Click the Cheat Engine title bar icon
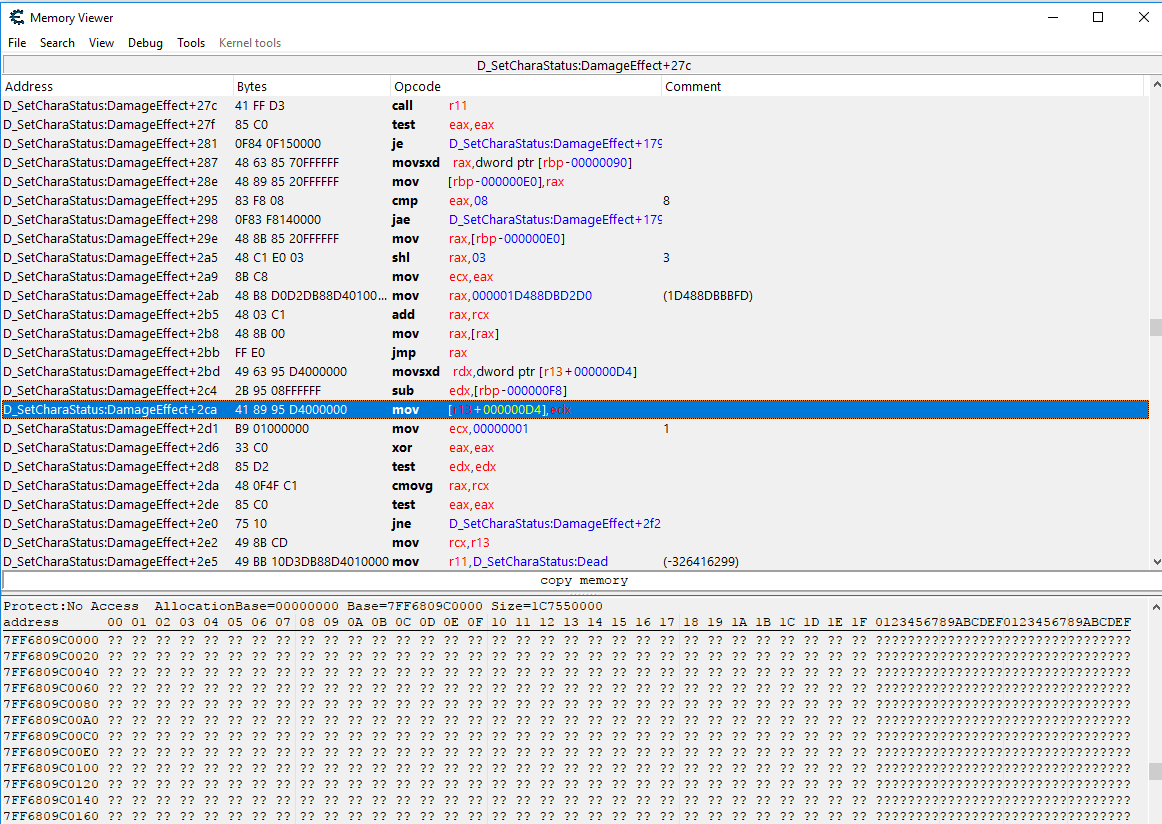 [16, 17]
